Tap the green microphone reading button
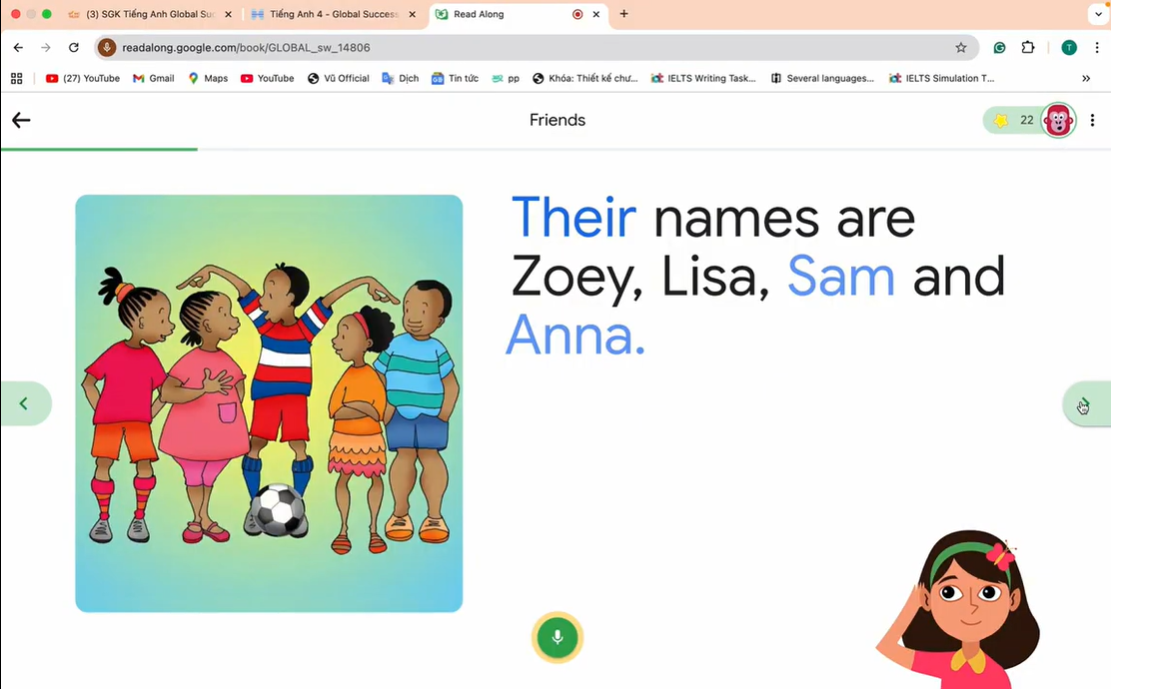This screenshot has width=1152, height=689. click(557, 637)
